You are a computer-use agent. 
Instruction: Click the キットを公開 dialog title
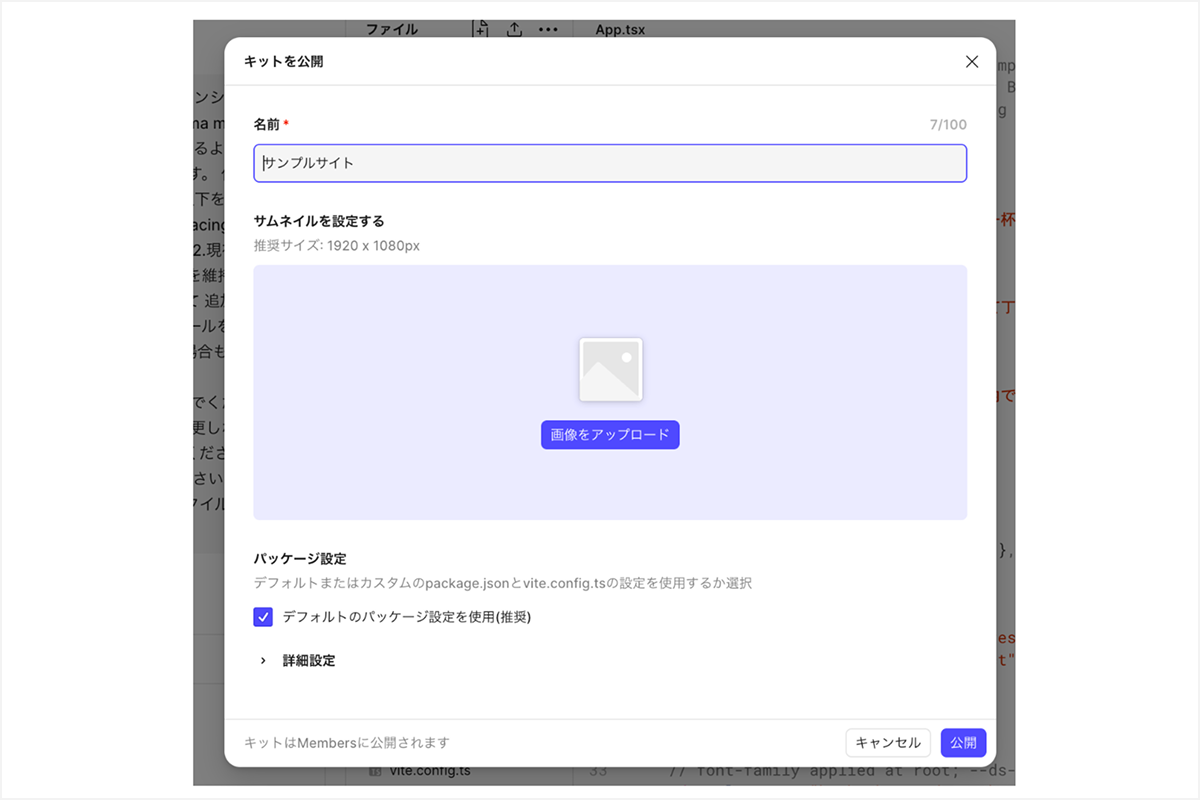pyautogui.click(x=283, y=61)
